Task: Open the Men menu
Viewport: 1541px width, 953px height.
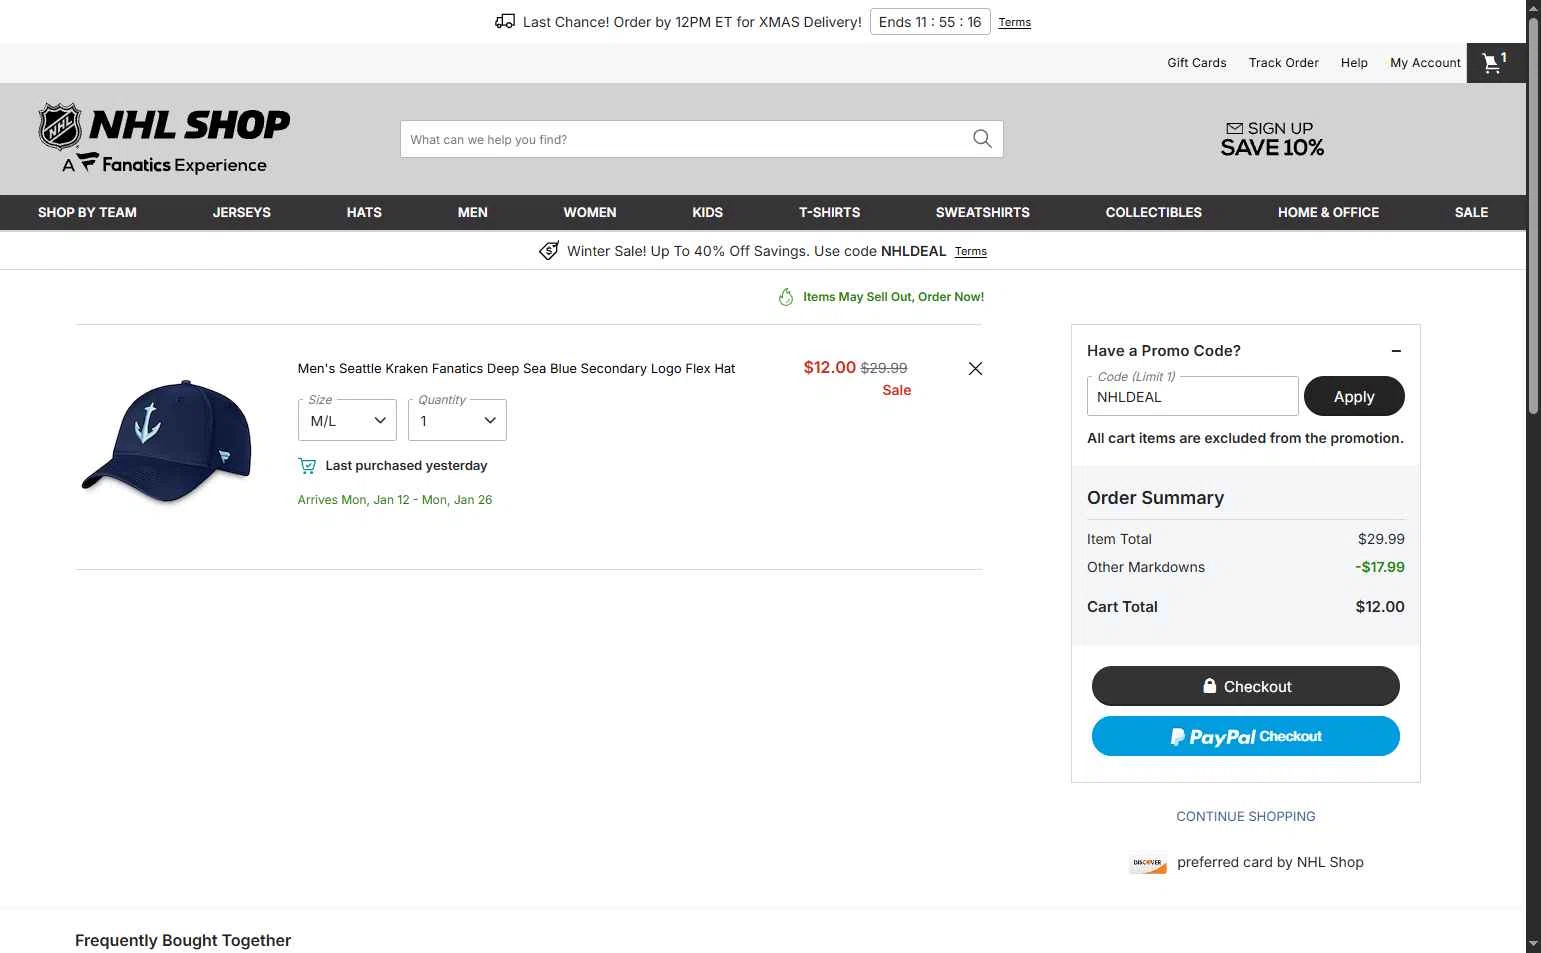Action: pyautogui.click(x=473, y=212)
